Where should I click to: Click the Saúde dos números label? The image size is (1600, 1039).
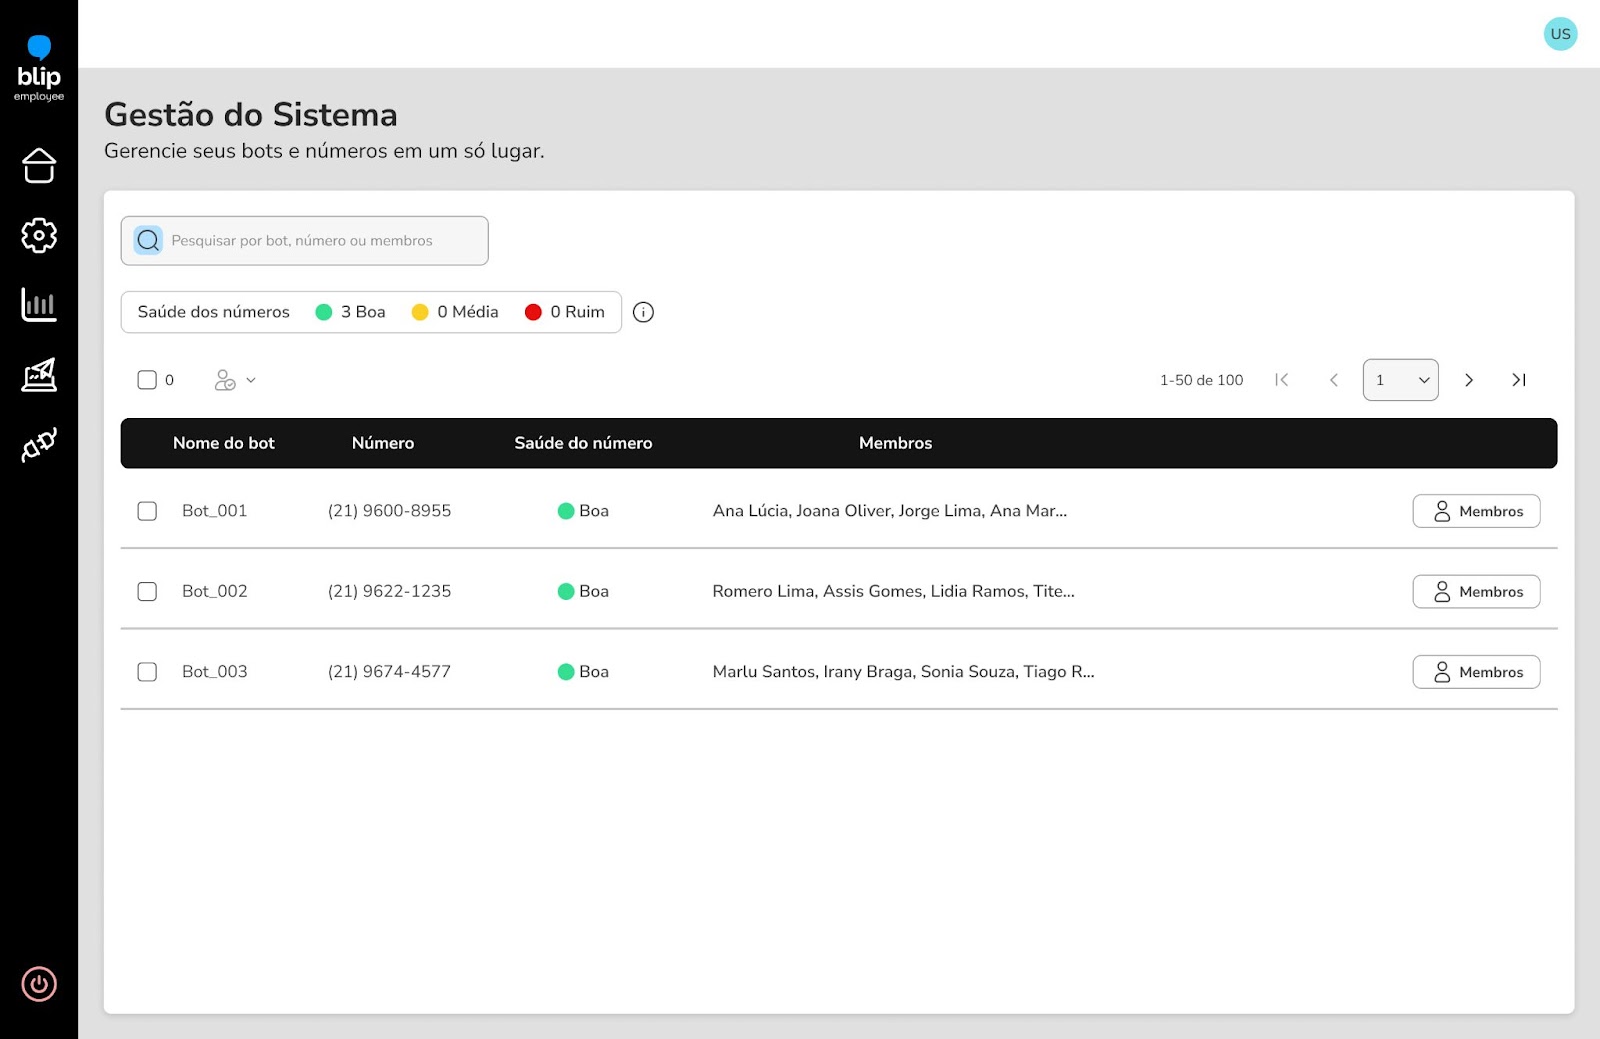point(213,312)
